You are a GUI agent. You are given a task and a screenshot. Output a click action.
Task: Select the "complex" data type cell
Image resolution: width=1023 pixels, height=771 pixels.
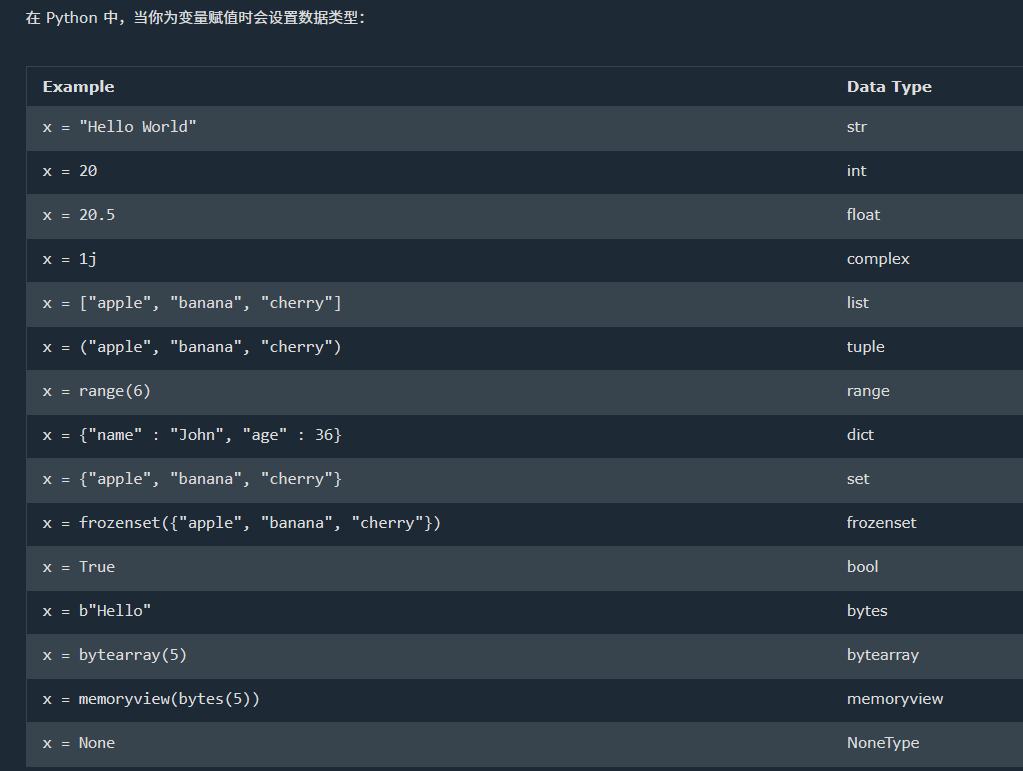pyautogui.click(x=878, y=259)
